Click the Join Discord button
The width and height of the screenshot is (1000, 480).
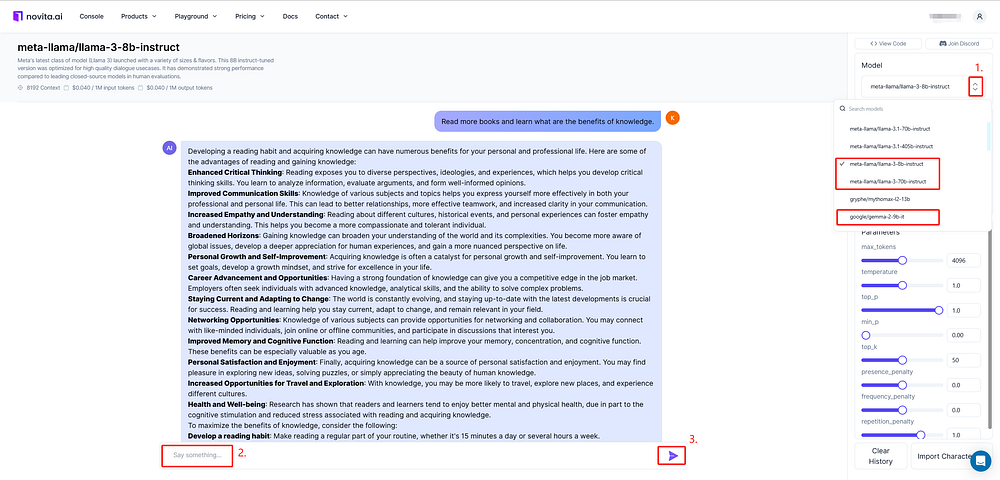(957, 43)
